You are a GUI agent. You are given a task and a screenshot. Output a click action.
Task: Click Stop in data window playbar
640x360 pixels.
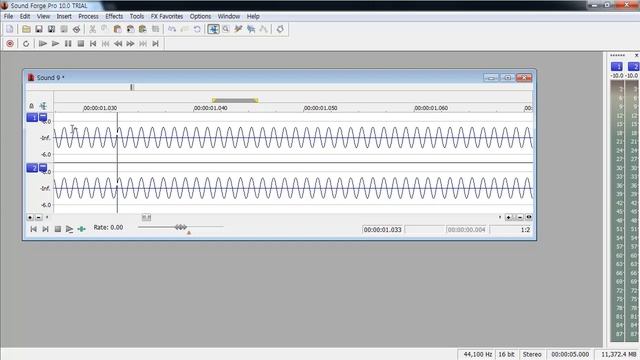pyautogui.click(x=58, y=229)
